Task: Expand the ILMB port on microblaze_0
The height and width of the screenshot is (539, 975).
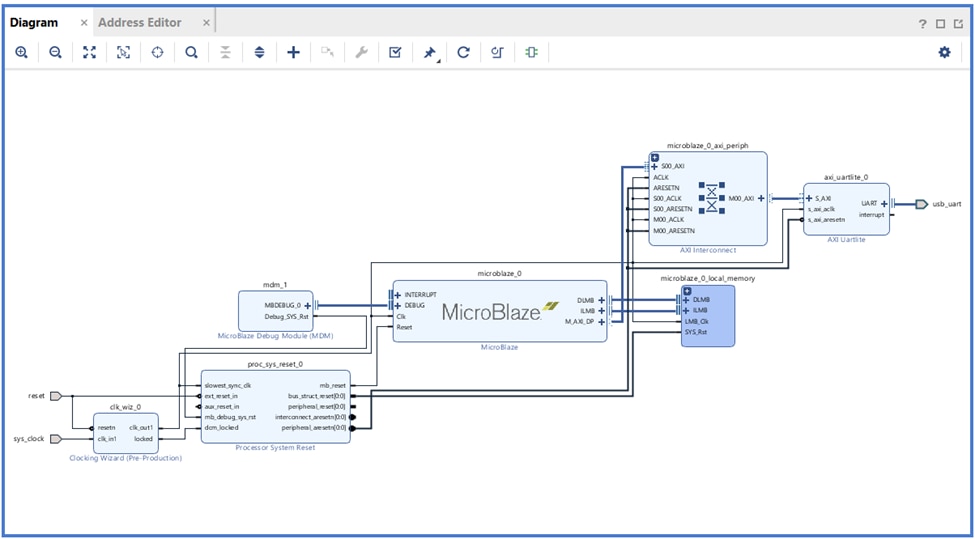Action: pyautogui.click(x=601, y=310)
